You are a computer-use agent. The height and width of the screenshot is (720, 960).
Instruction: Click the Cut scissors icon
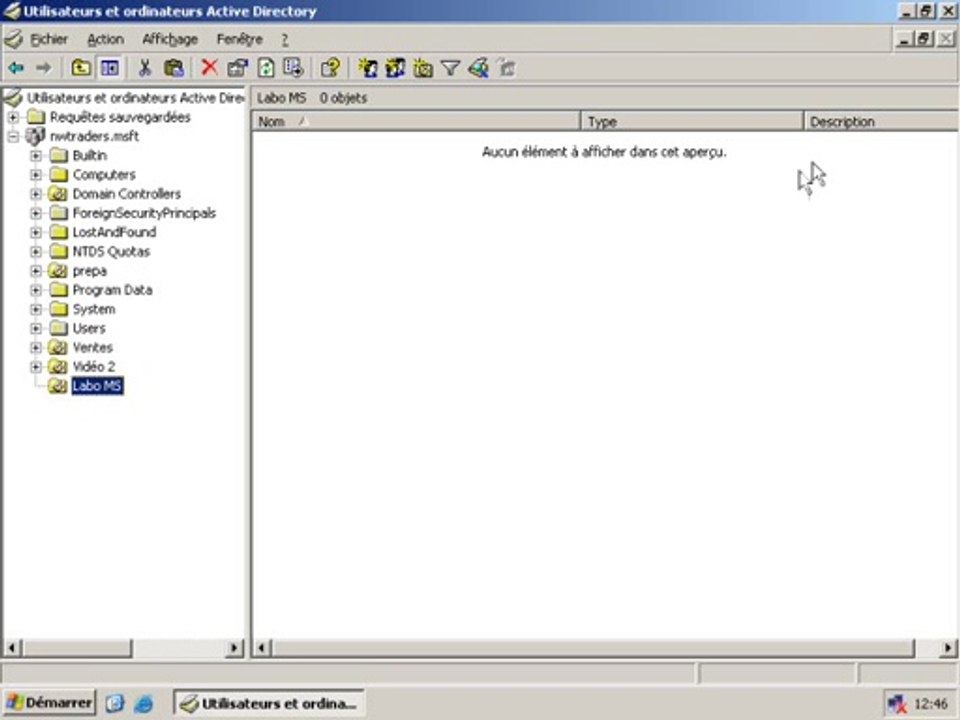point(145,68)
